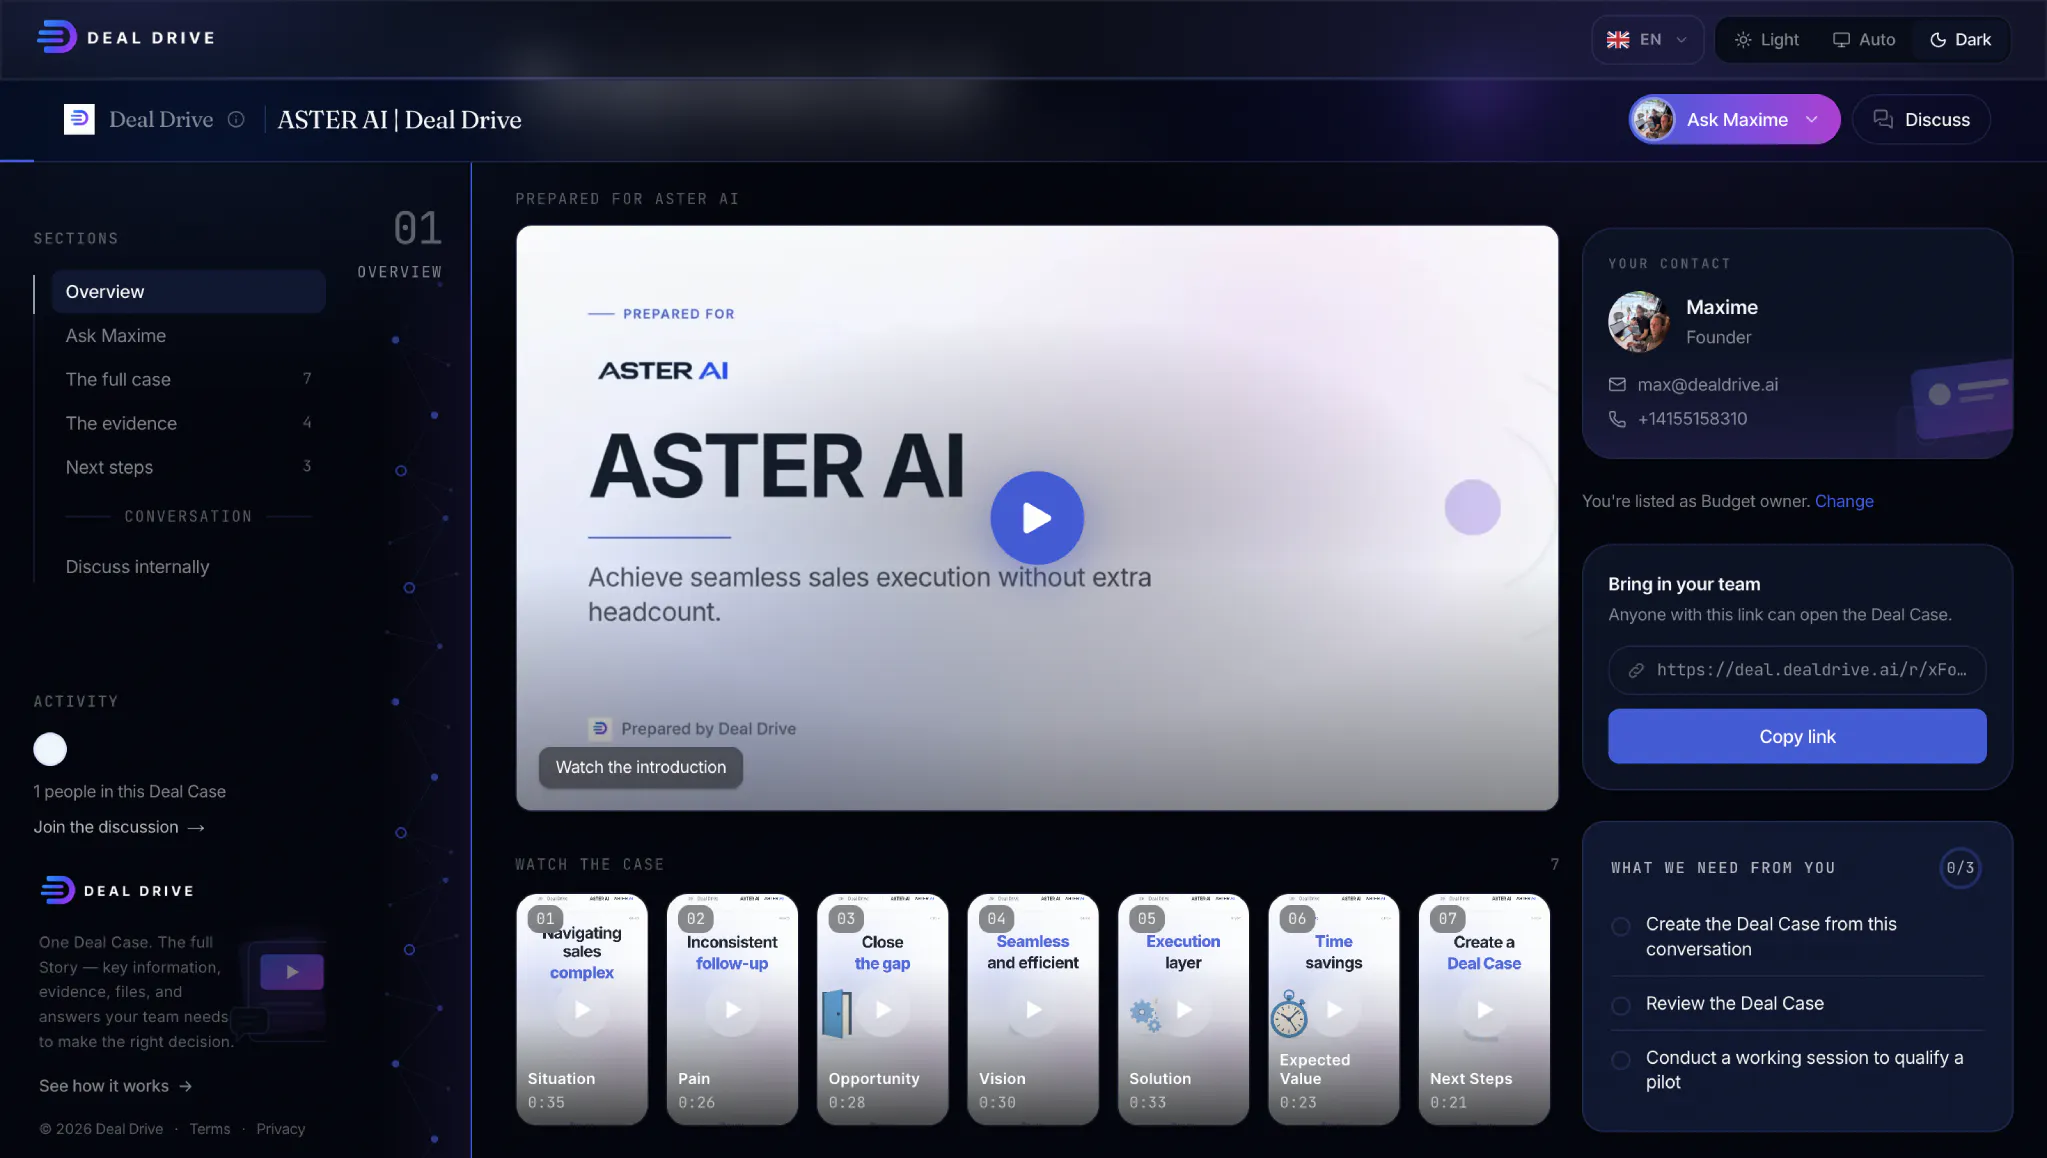This screenshot has width=2047, height=1158.
Task: Click the UK flag language icon
Action: pos(1618,40)
